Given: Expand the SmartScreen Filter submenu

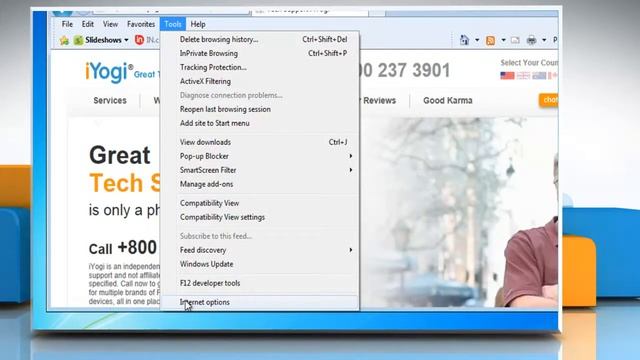Looking at the screenshot, I should pos(260,170).
